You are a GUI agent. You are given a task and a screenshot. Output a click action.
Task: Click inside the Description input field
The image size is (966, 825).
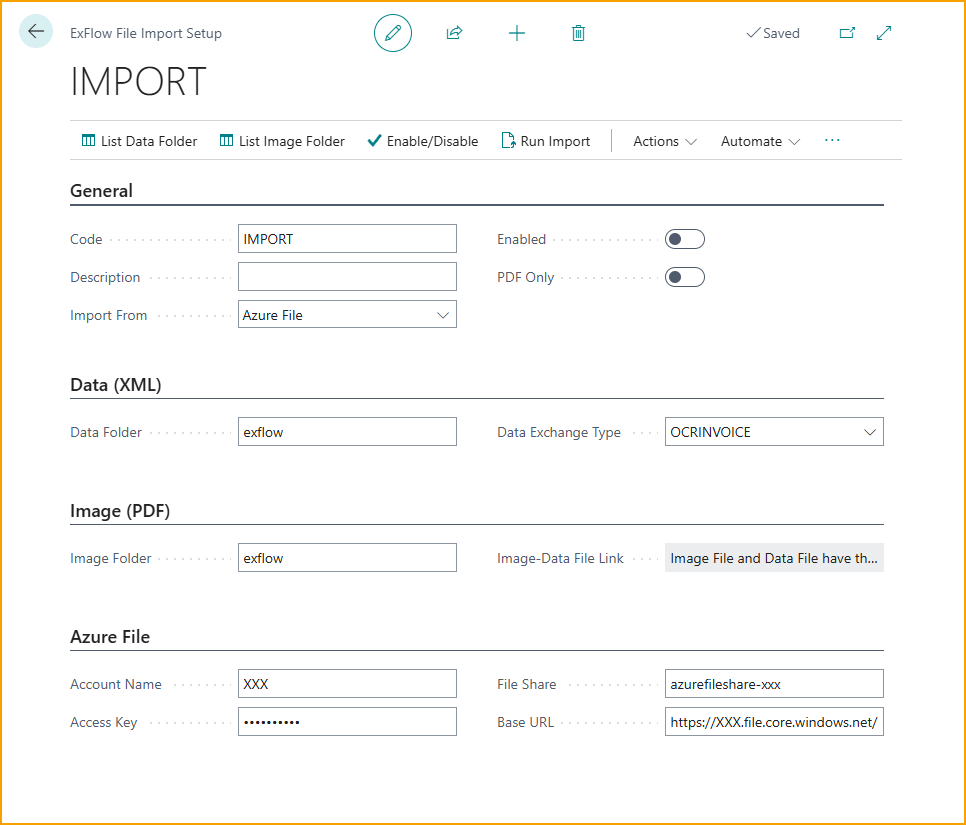(347, 276)
